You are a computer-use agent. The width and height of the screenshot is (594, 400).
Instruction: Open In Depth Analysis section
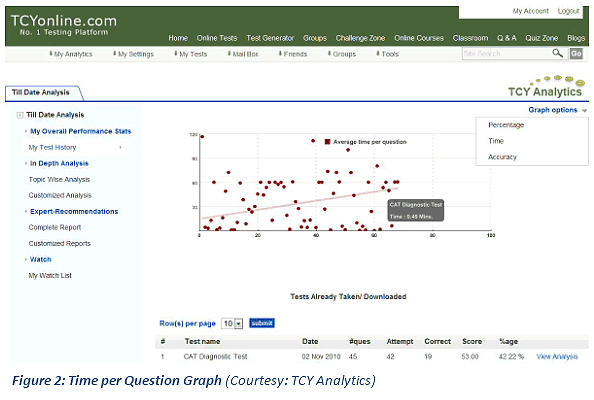[59, 163]
